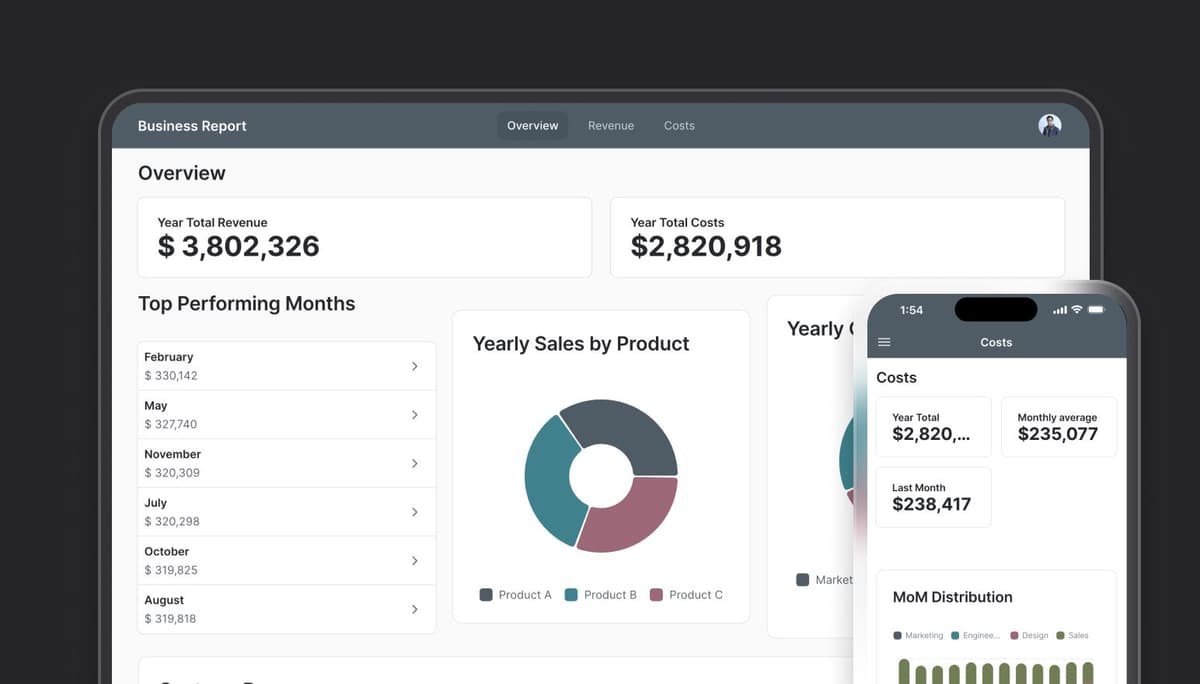Image resolution: width=1200 pixels, height=684 pixels.
Task: Click the Product A legend swatch
Action: (486, 595)
